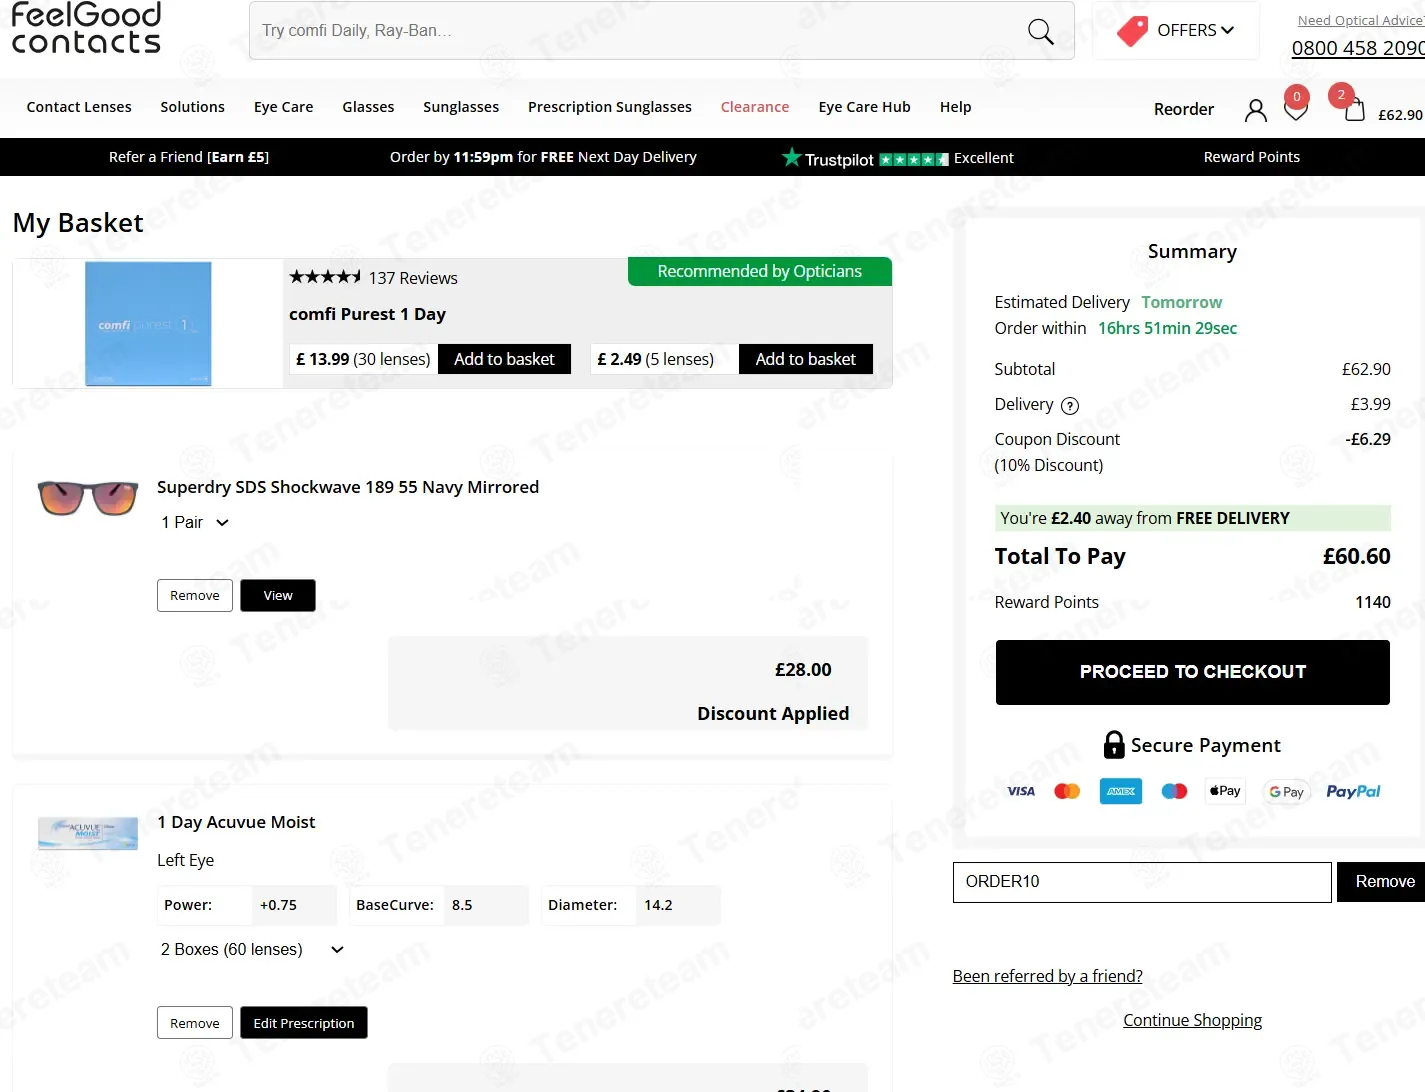The height and width of the screenshot is (1092, 1425).
Task: Click the 1 Day Acuvue Moist title
Action: click(x=236, y=822)
